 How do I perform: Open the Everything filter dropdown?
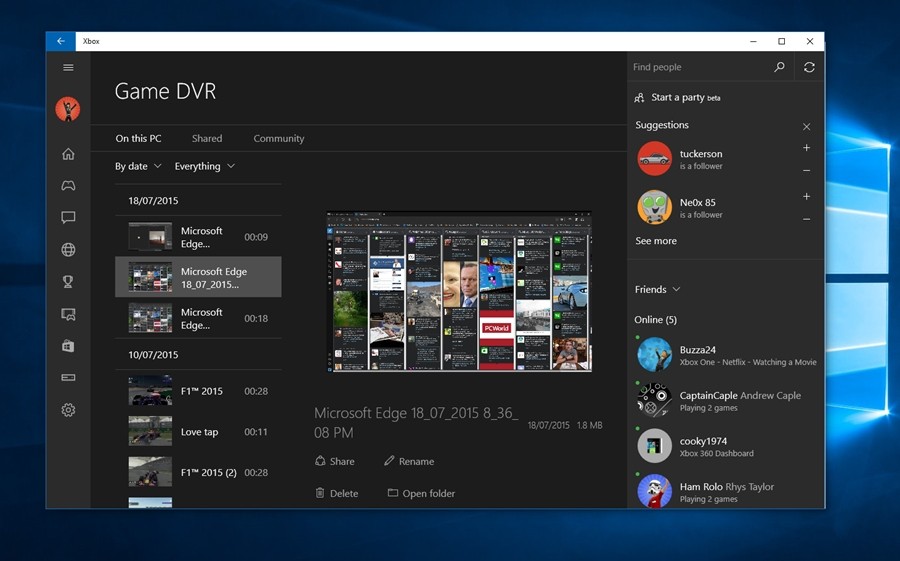tap(204, 166)
